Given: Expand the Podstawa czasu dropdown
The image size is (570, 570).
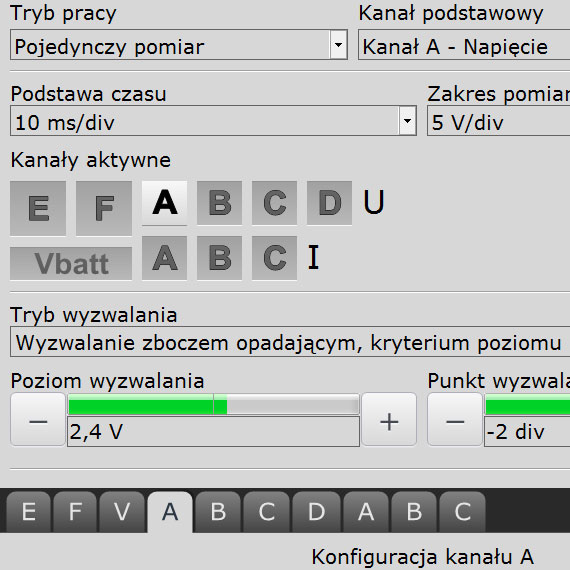Looking at the screenshot, I should coord(408,121).
